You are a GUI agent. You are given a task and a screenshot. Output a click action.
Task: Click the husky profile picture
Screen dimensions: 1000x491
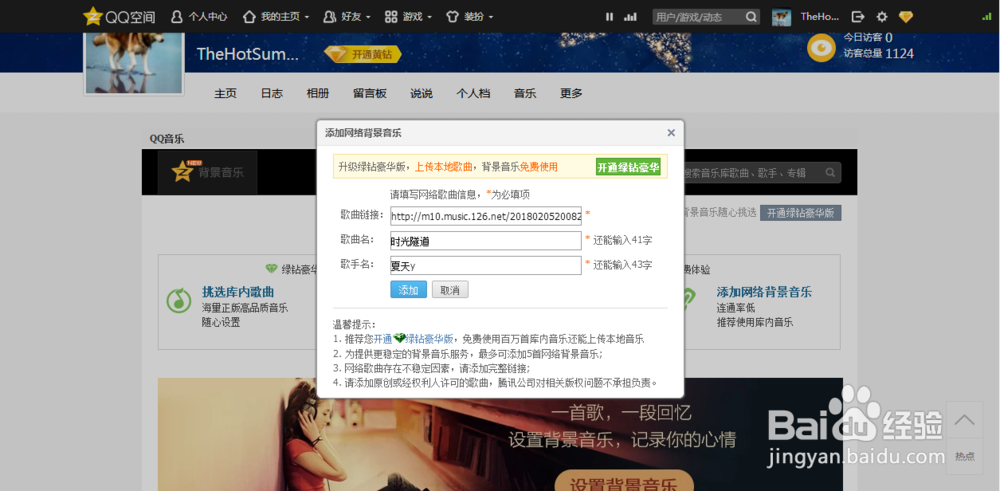pos(134,62)
